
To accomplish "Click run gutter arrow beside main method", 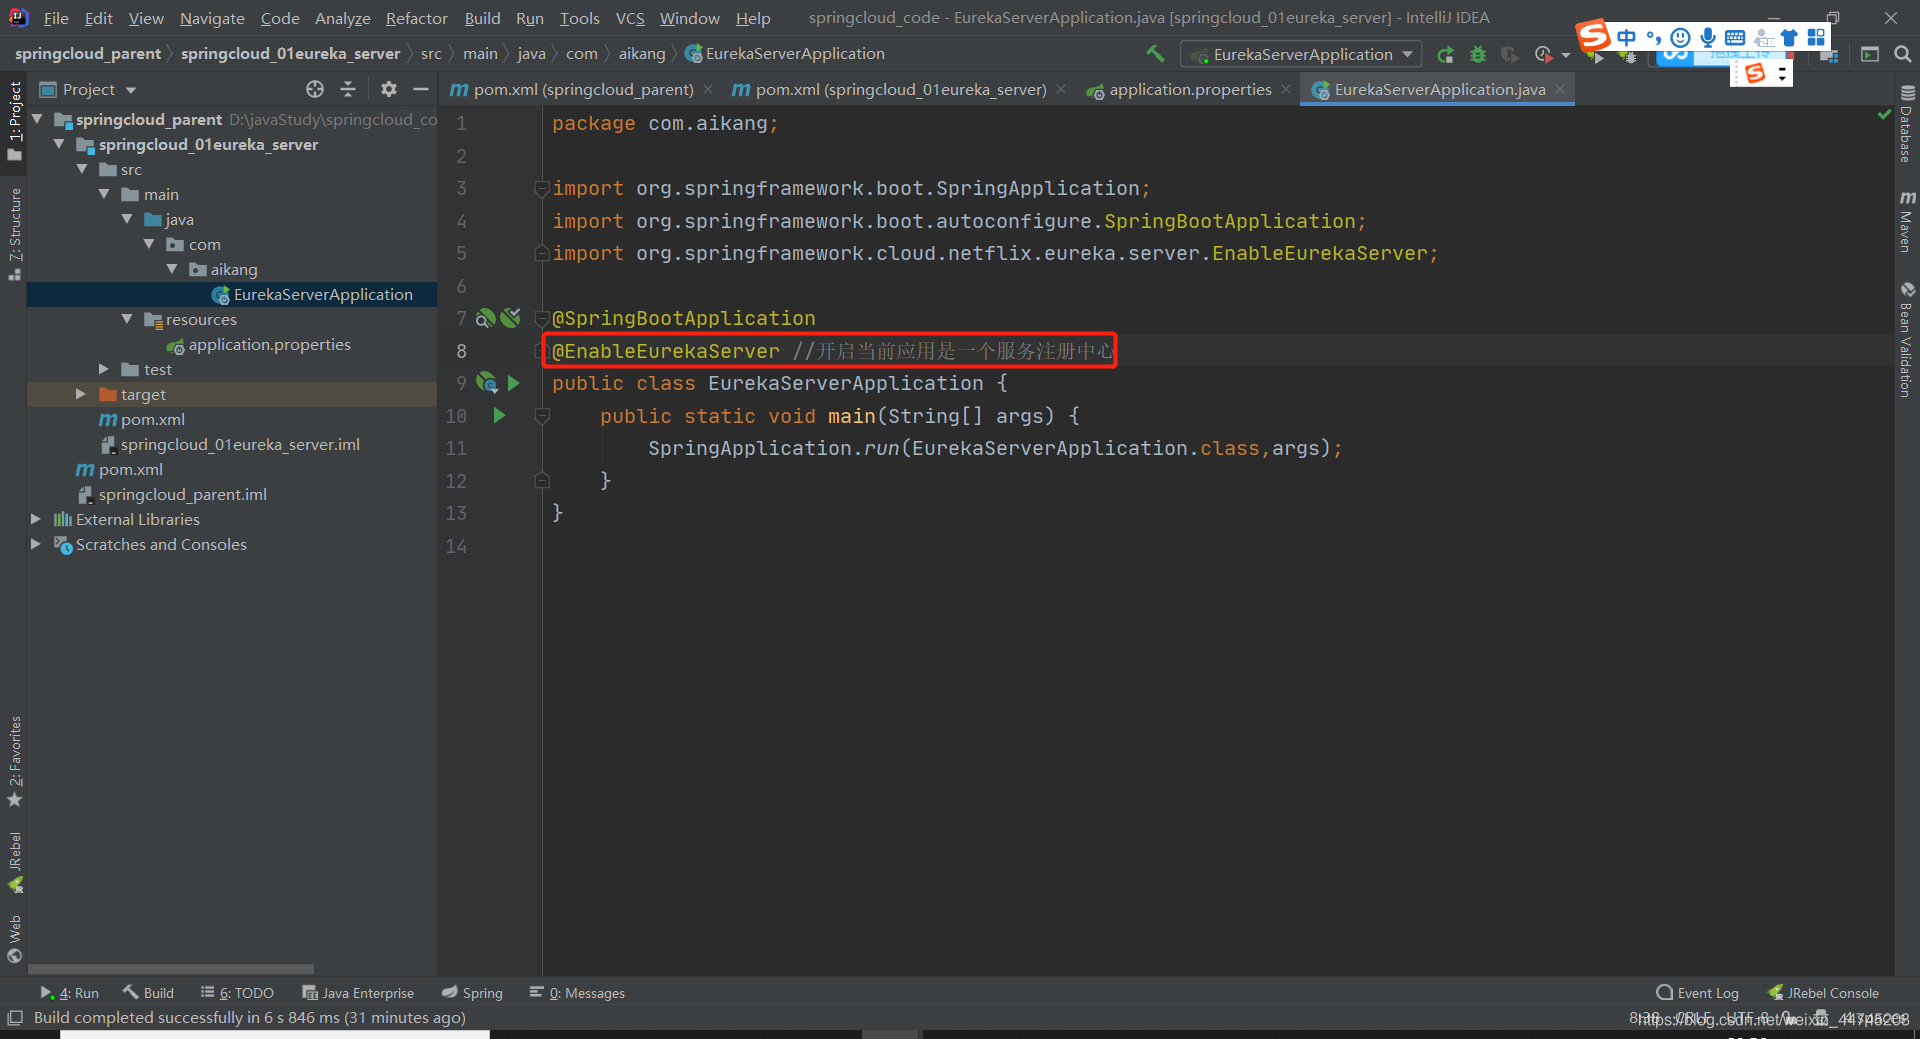I will click(499, 415).
